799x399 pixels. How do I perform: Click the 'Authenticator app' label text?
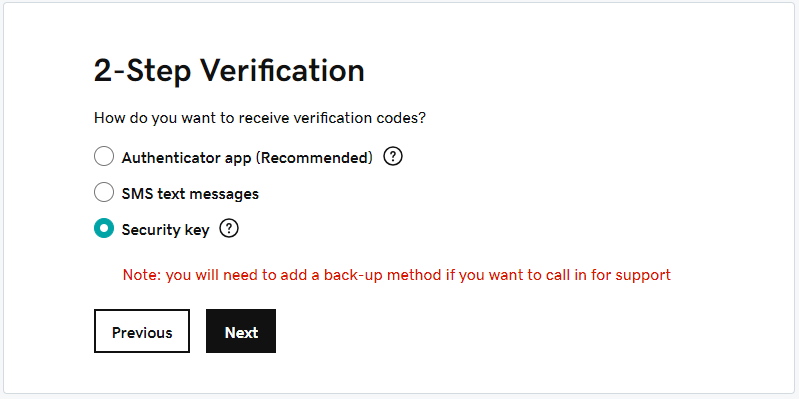(186, 158)
